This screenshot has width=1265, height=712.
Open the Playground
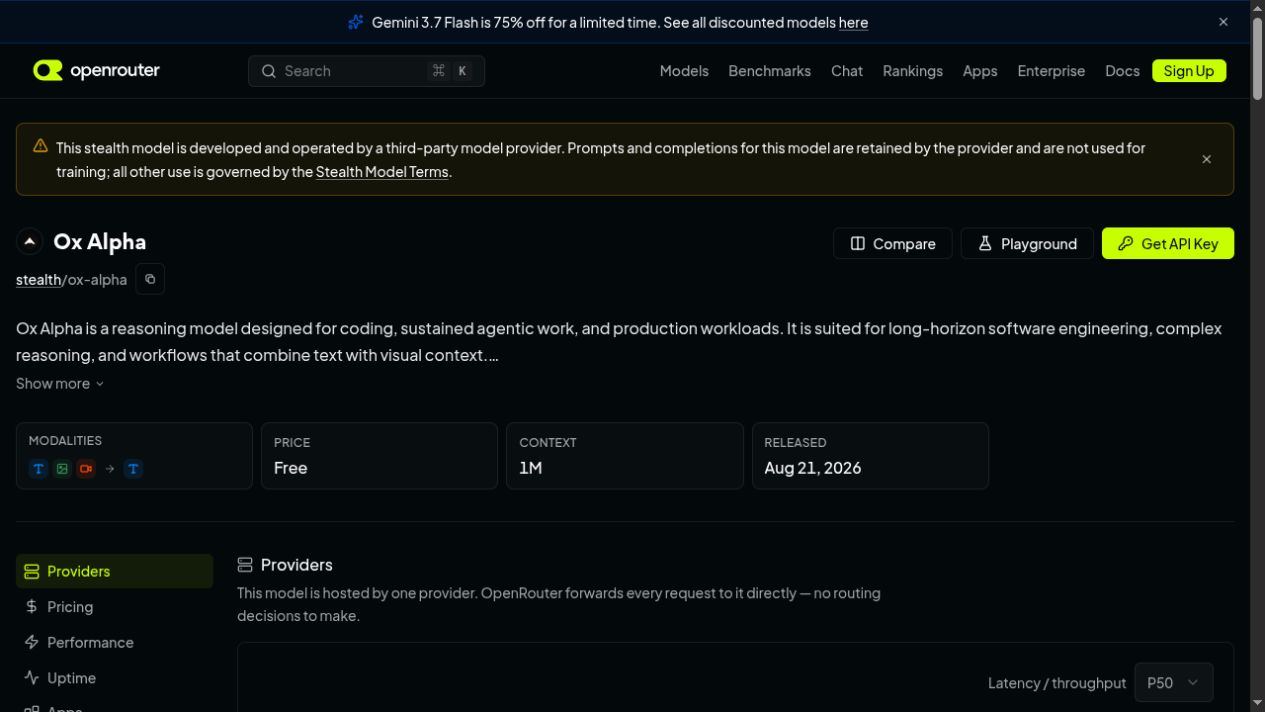(x=1027, y=243)
